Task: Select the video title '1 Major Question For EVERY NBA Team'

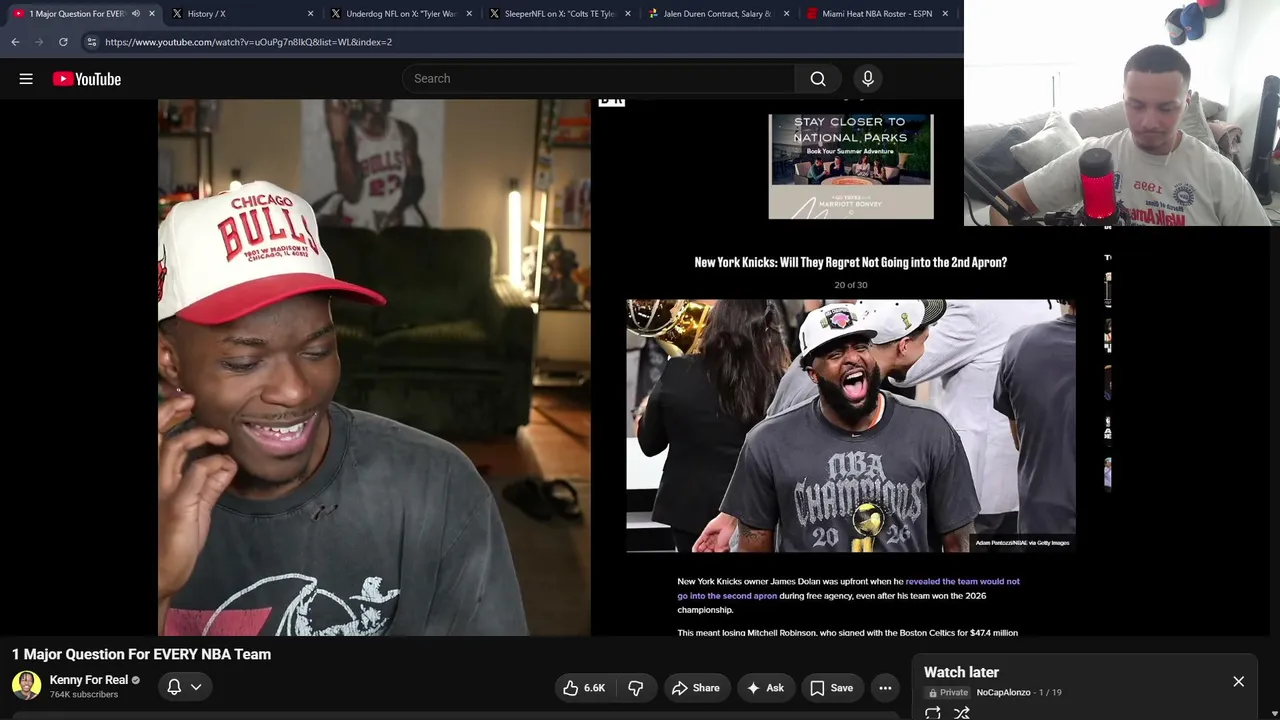Action: 141,654
